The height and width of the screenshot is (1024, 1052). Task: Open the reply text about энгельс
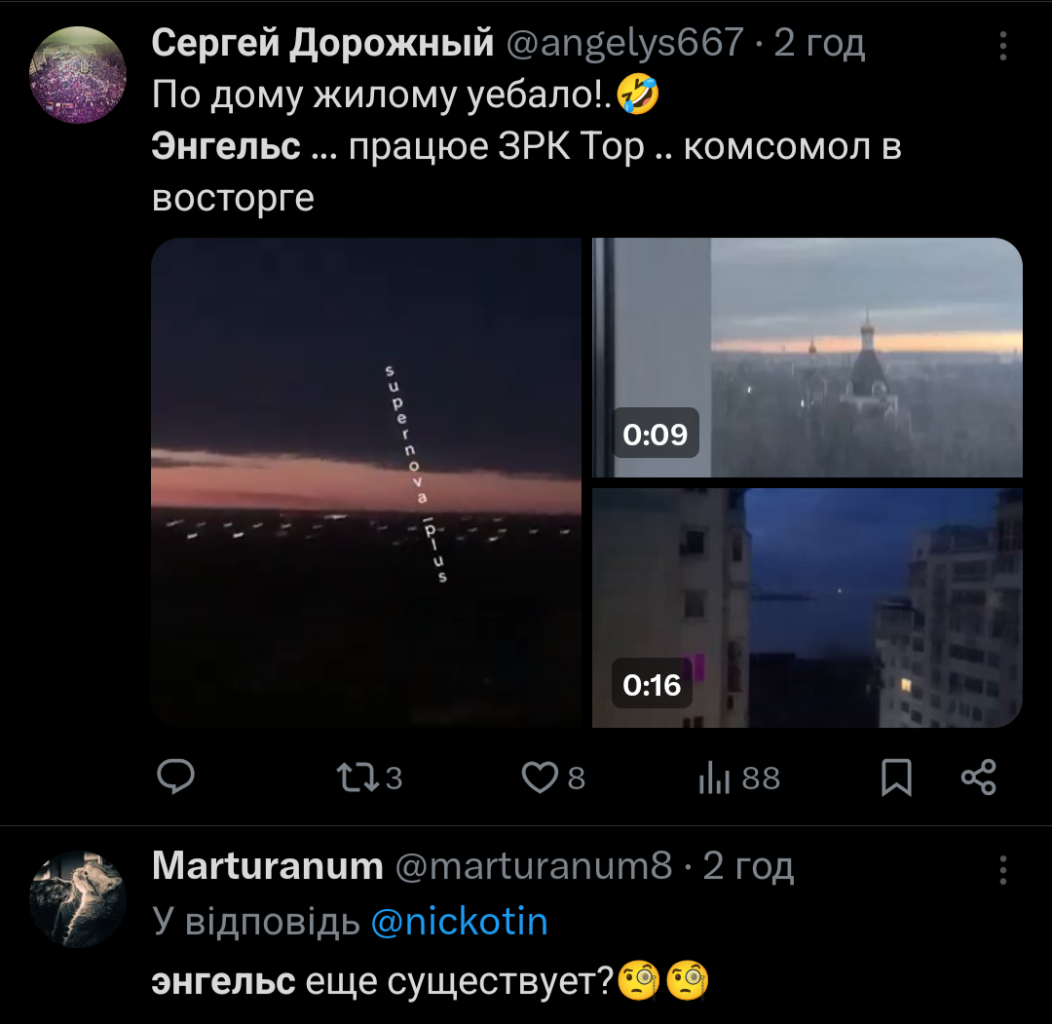430,982
